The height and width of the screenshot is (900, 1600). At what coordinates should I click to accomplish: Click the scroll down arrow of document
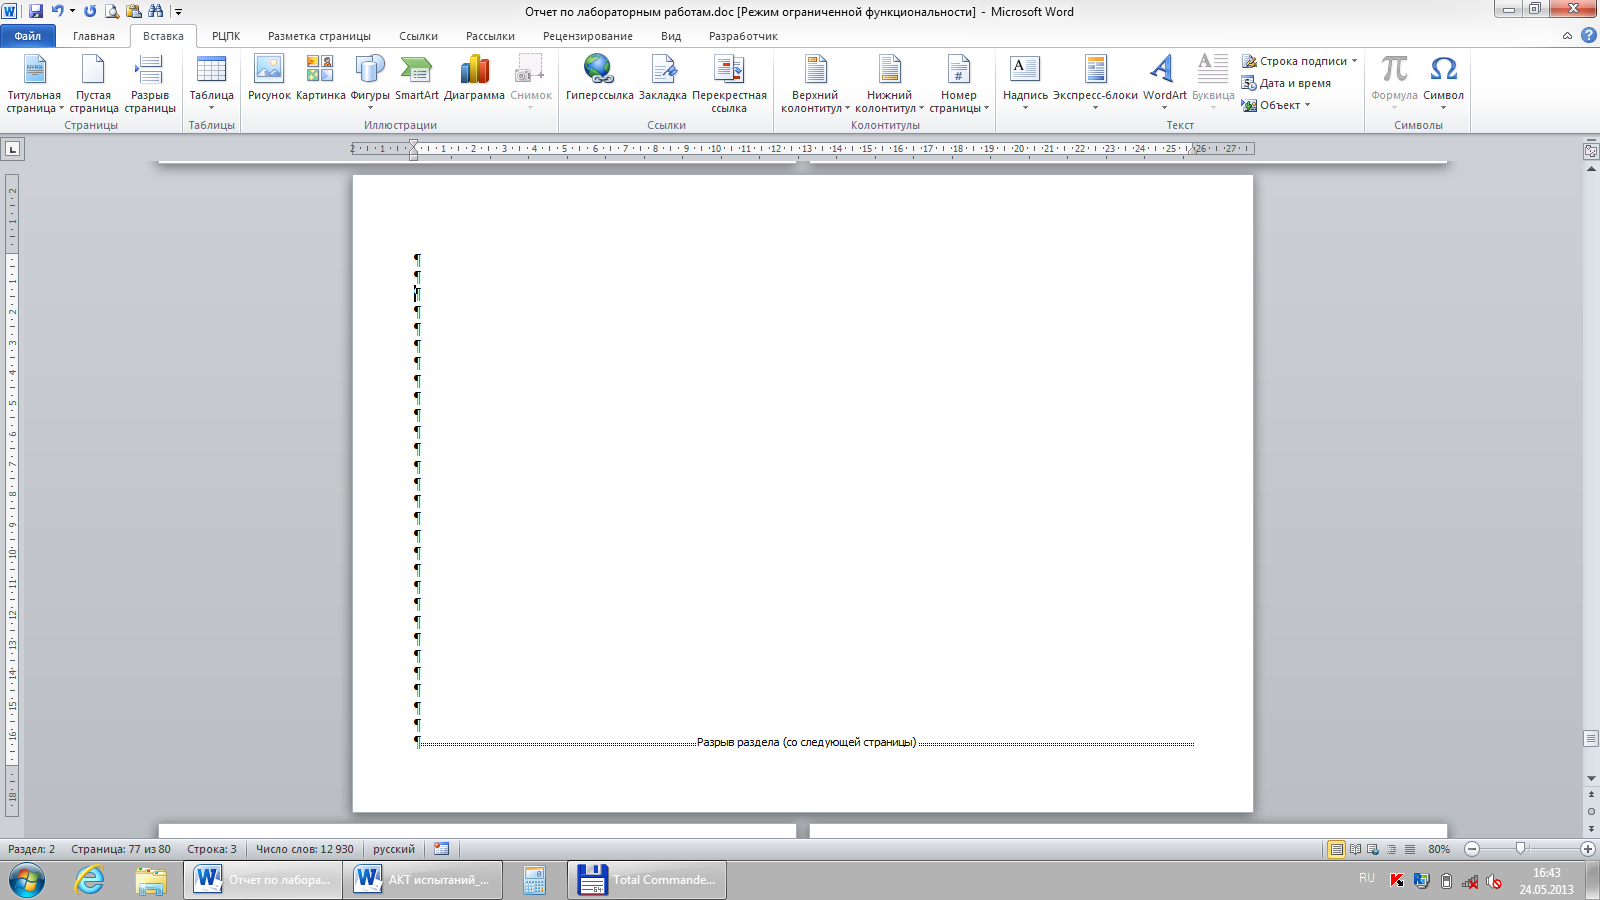pos(1591,778)
